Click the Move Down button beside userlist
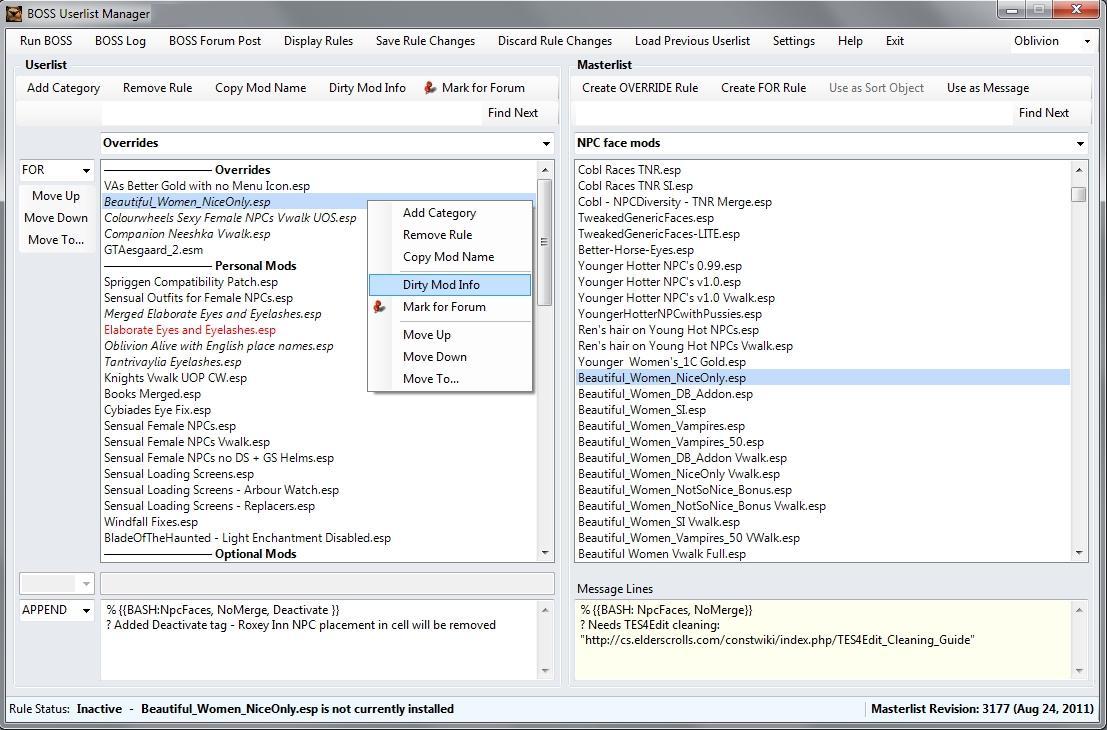 click(x=56, y=218)
